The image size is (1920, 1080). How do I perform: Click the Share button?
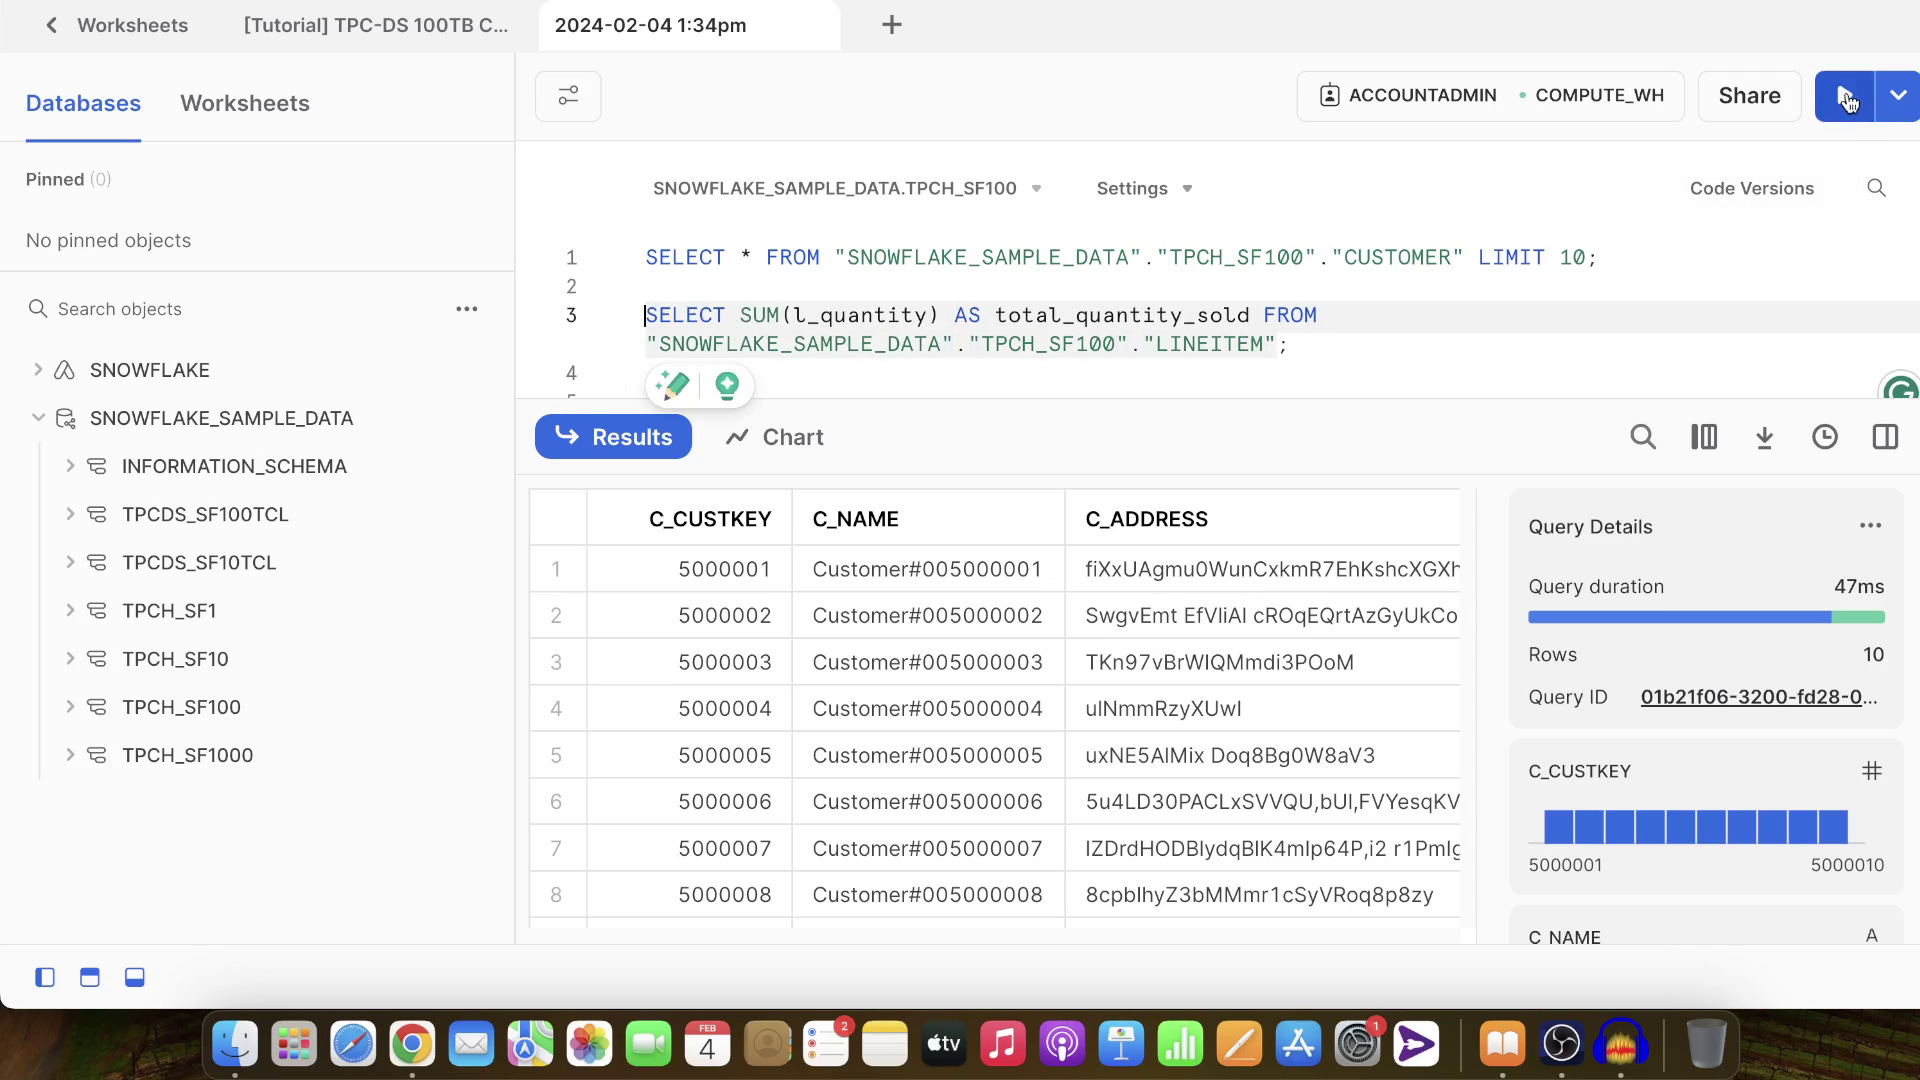coord(1749,96)
